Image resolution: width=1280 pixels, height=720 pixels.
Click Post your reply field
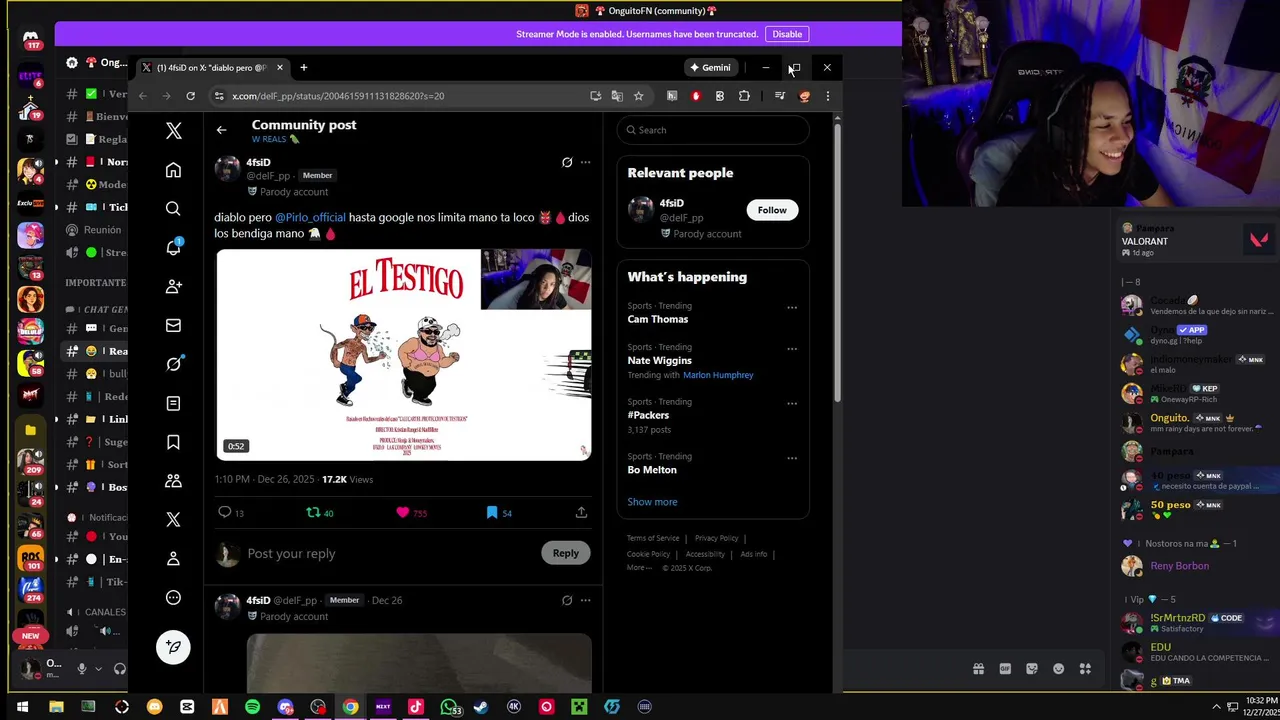(x=390, y=553)
